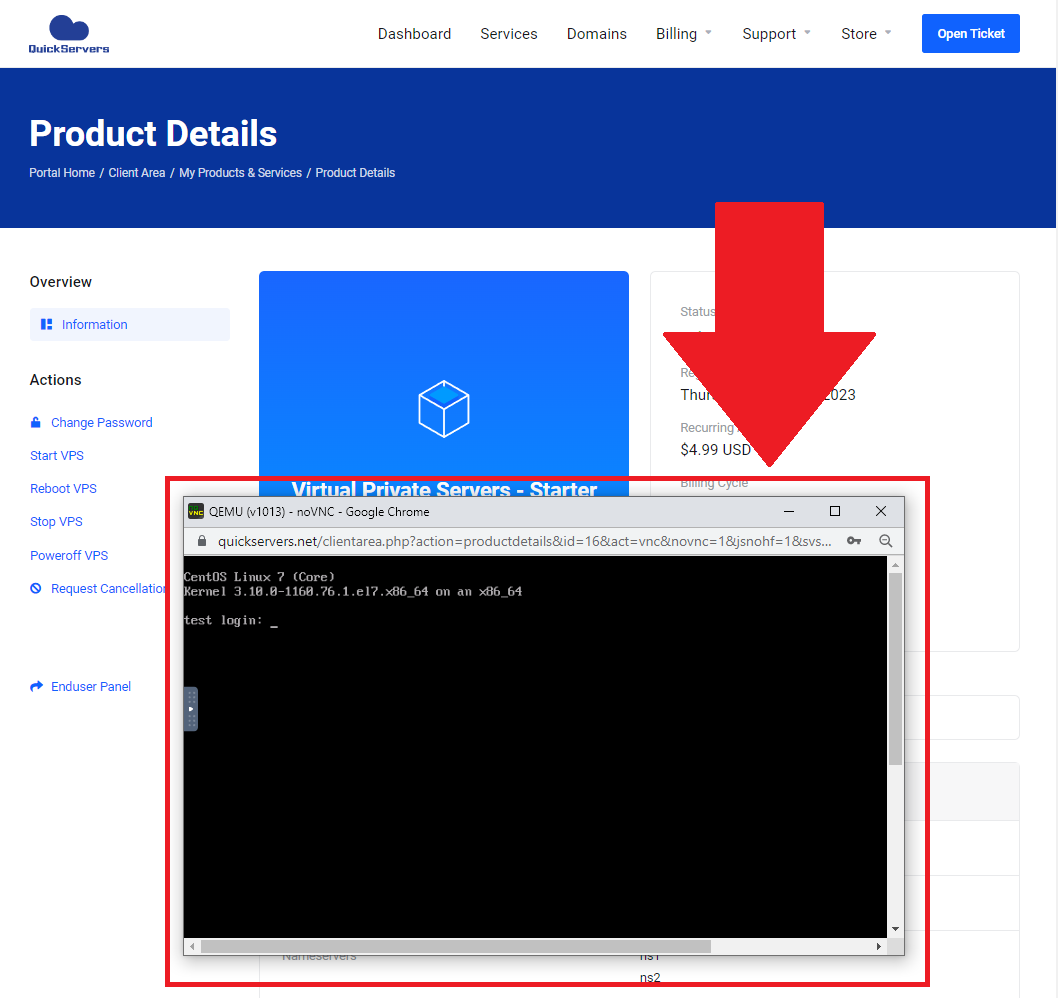This screenshot has height=998, width=1058.
Task: Click the '$4.99 USD' recurring amount
Action: 715,449
